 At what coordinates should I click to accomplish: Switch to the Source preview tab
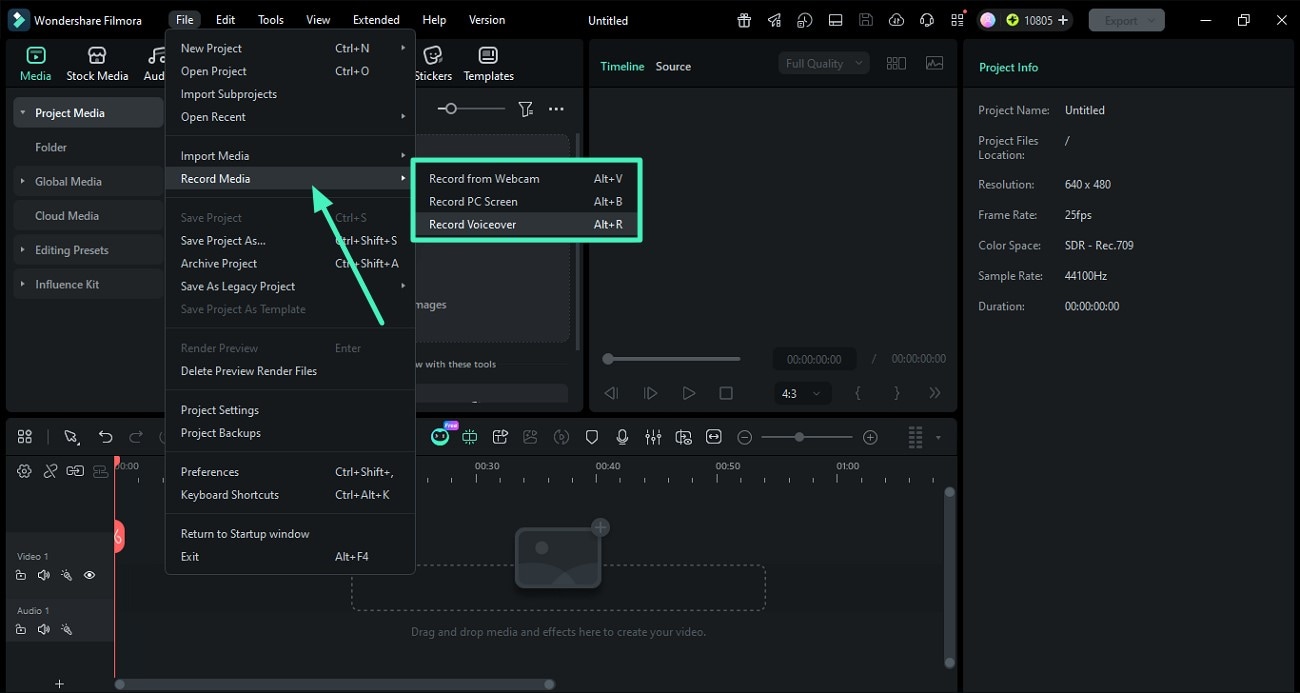point(673,66)
